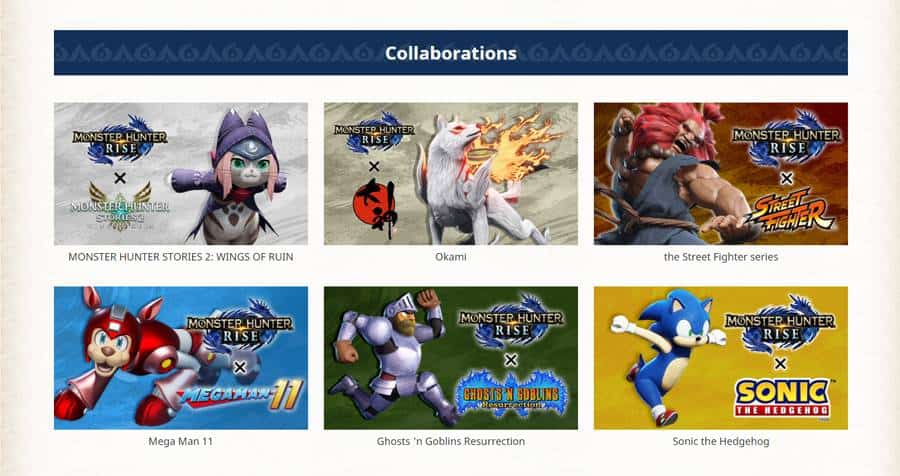900x476 pixels.
Task: Open the Okami collaboration image
Action: pos(451,174)
